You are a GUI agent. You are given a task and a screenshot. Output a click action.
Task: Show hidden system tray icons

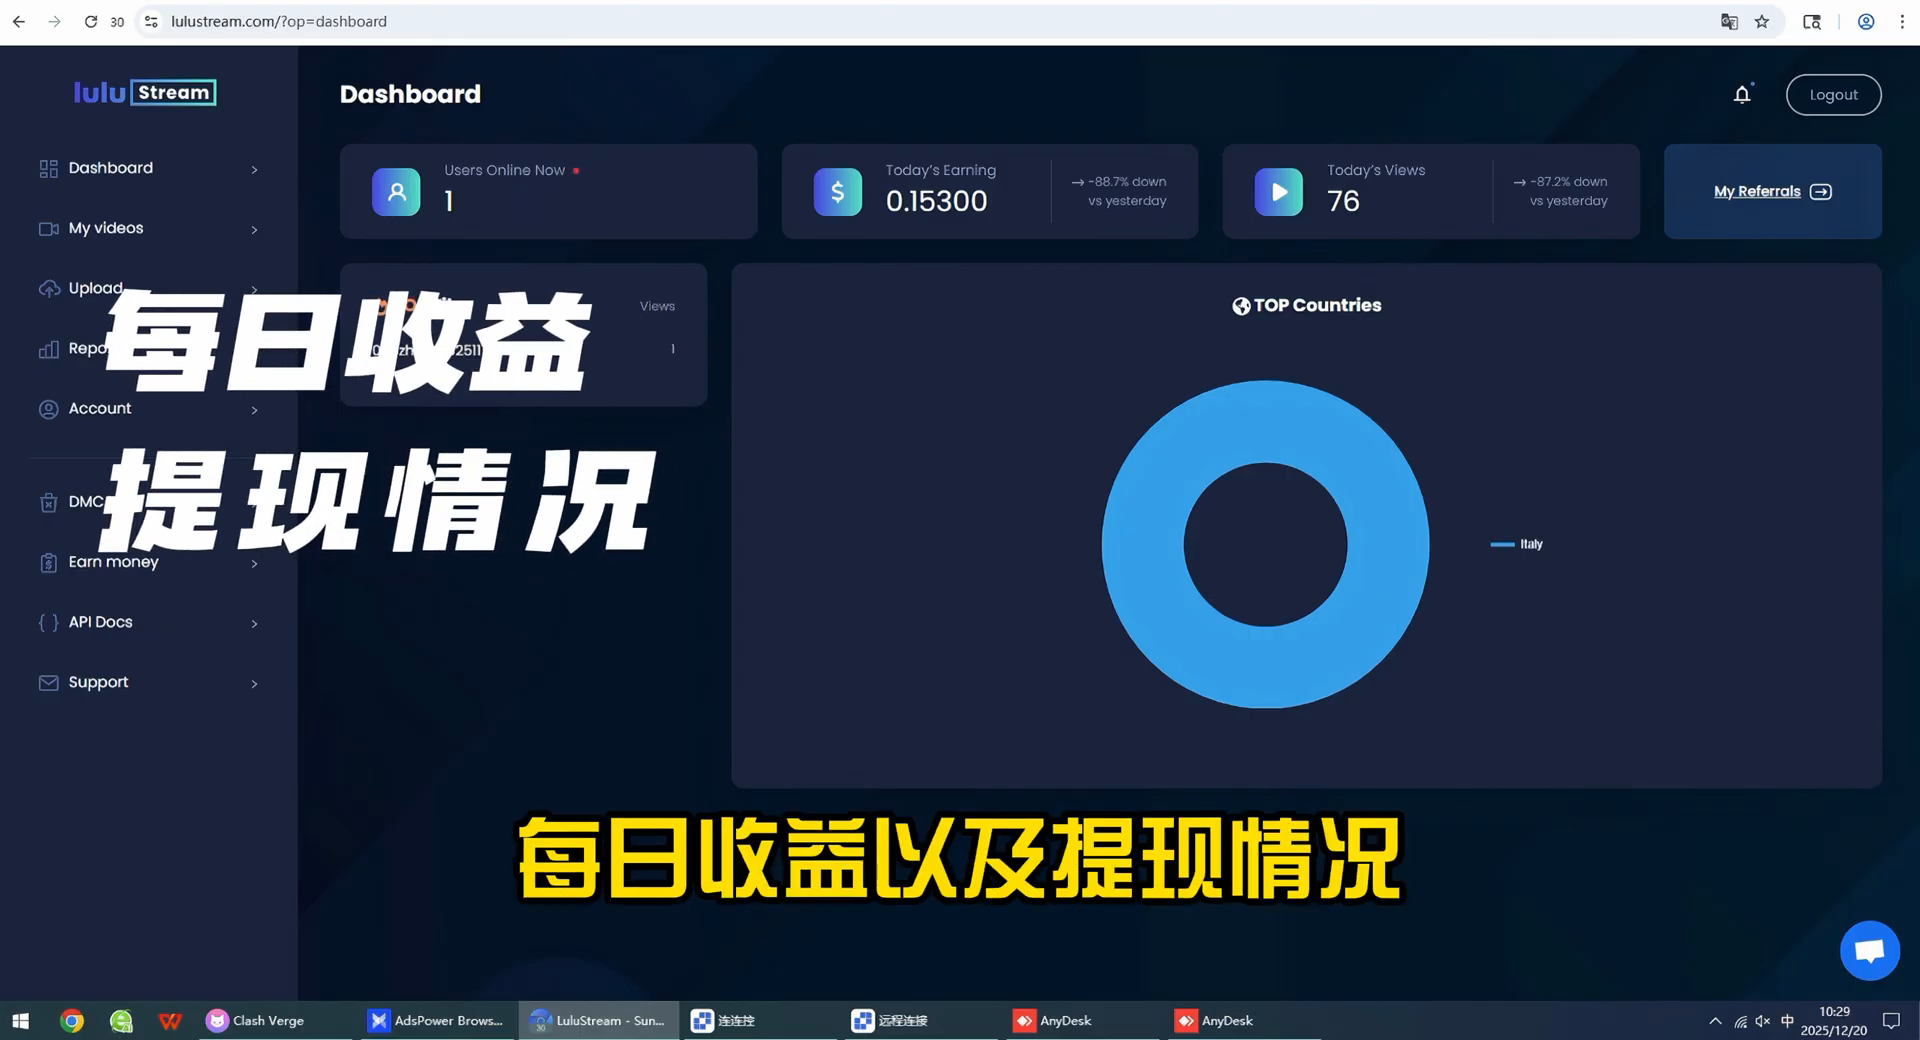coord(1715,1021)
